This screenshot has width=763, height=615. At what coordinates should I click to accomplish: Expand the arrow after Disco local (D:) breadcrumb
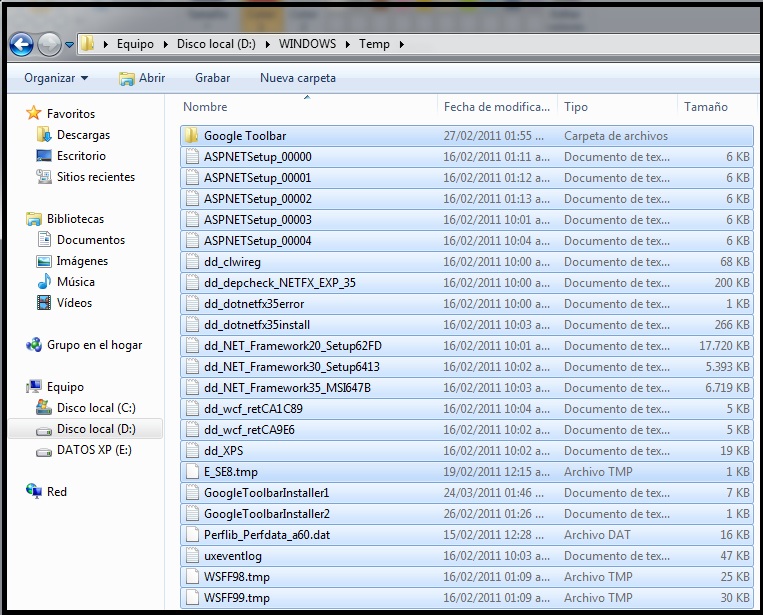268,44
